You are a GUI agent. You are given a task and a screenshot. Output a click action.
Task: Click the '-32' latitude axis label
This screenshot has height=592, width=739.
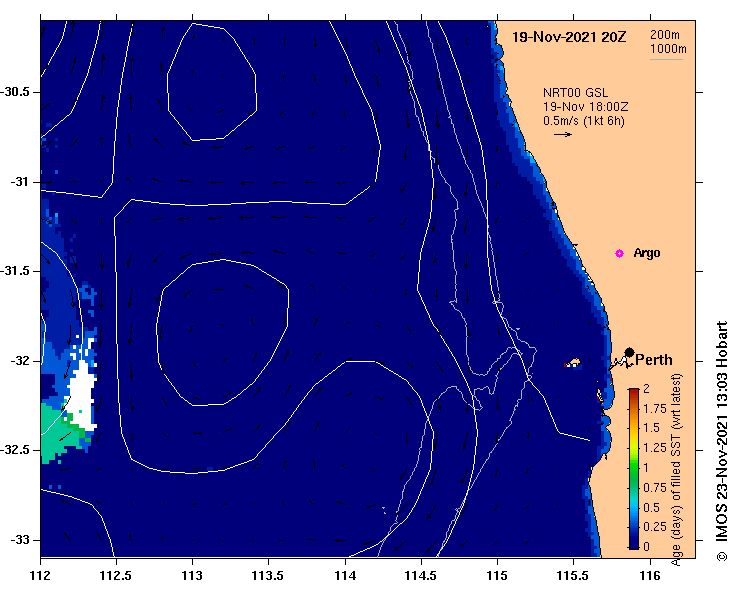pyautogui.click(x=19, y=361)
